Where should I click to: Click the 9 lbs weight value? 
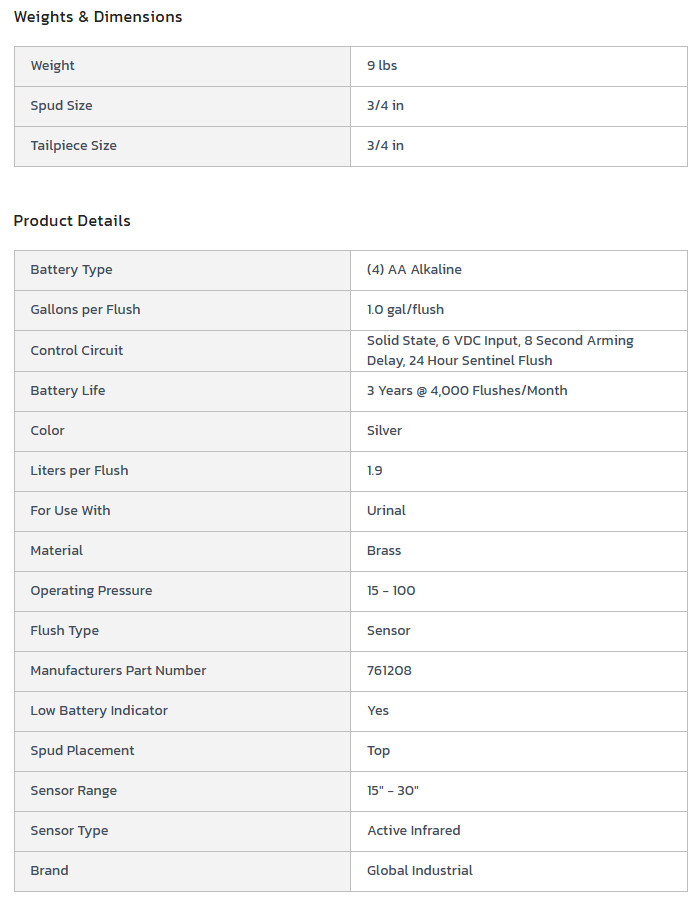click(382, 66)
